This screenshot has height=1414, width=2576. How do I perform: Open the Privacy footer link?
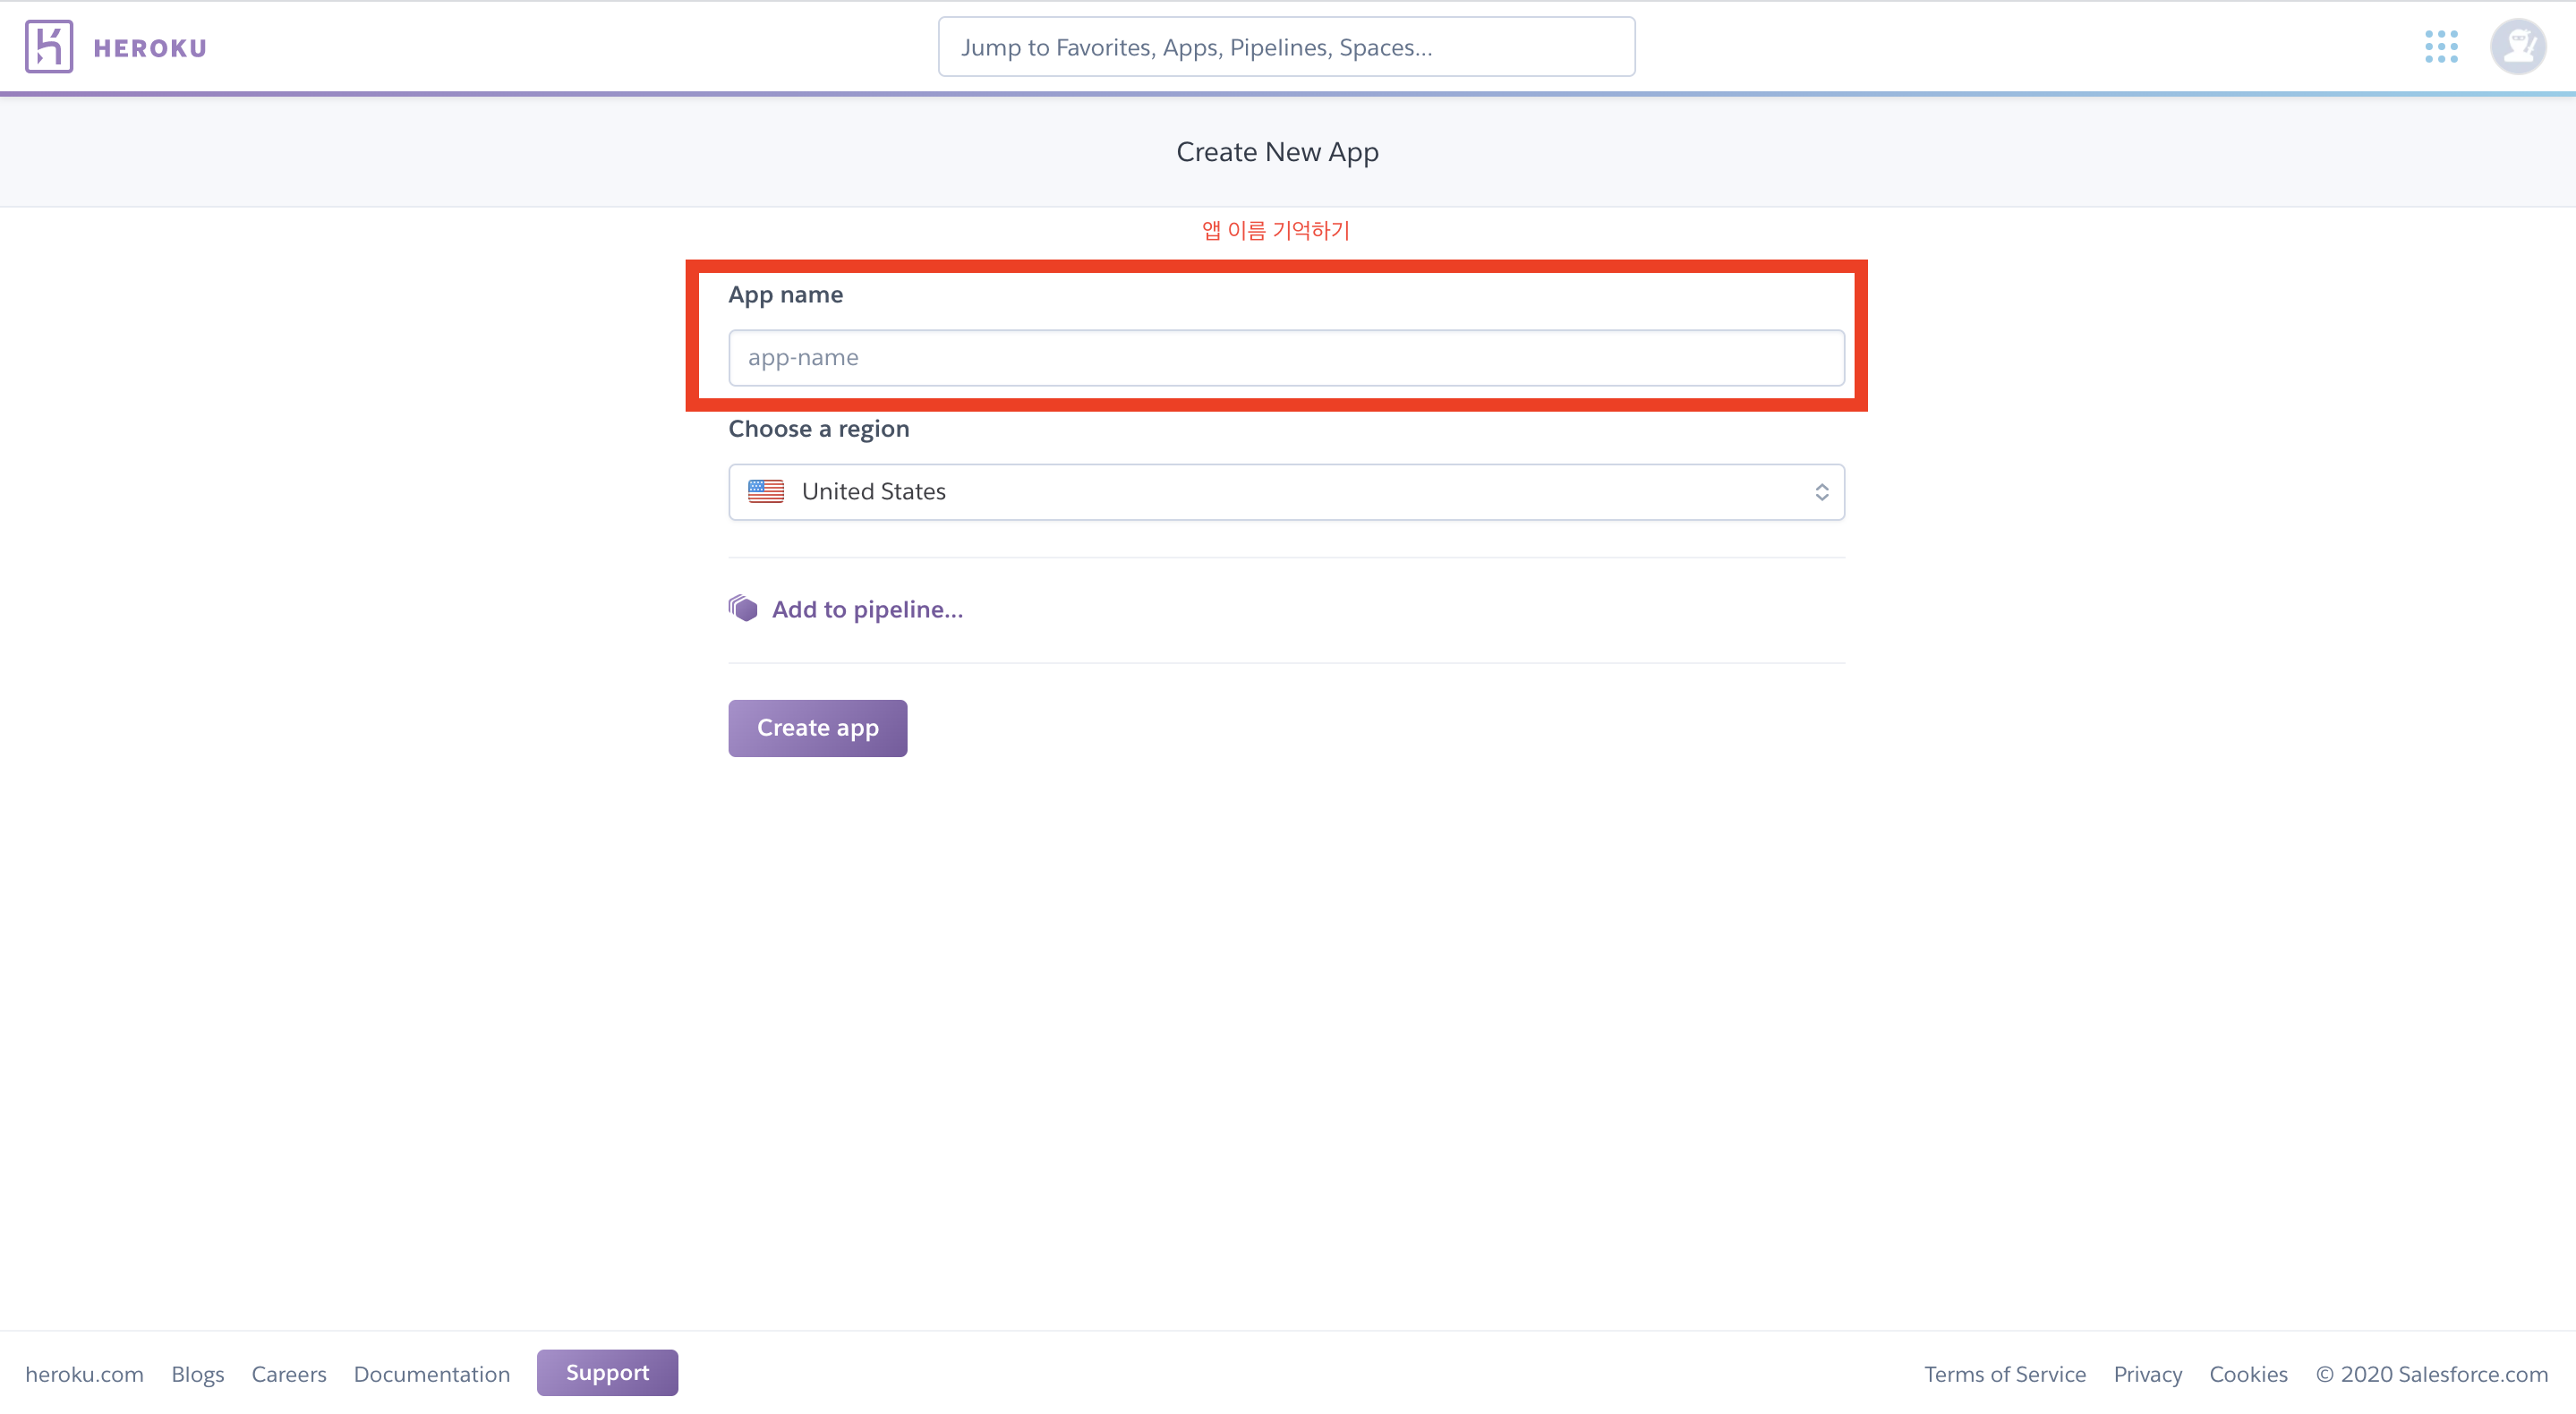coord(2147,1374)
